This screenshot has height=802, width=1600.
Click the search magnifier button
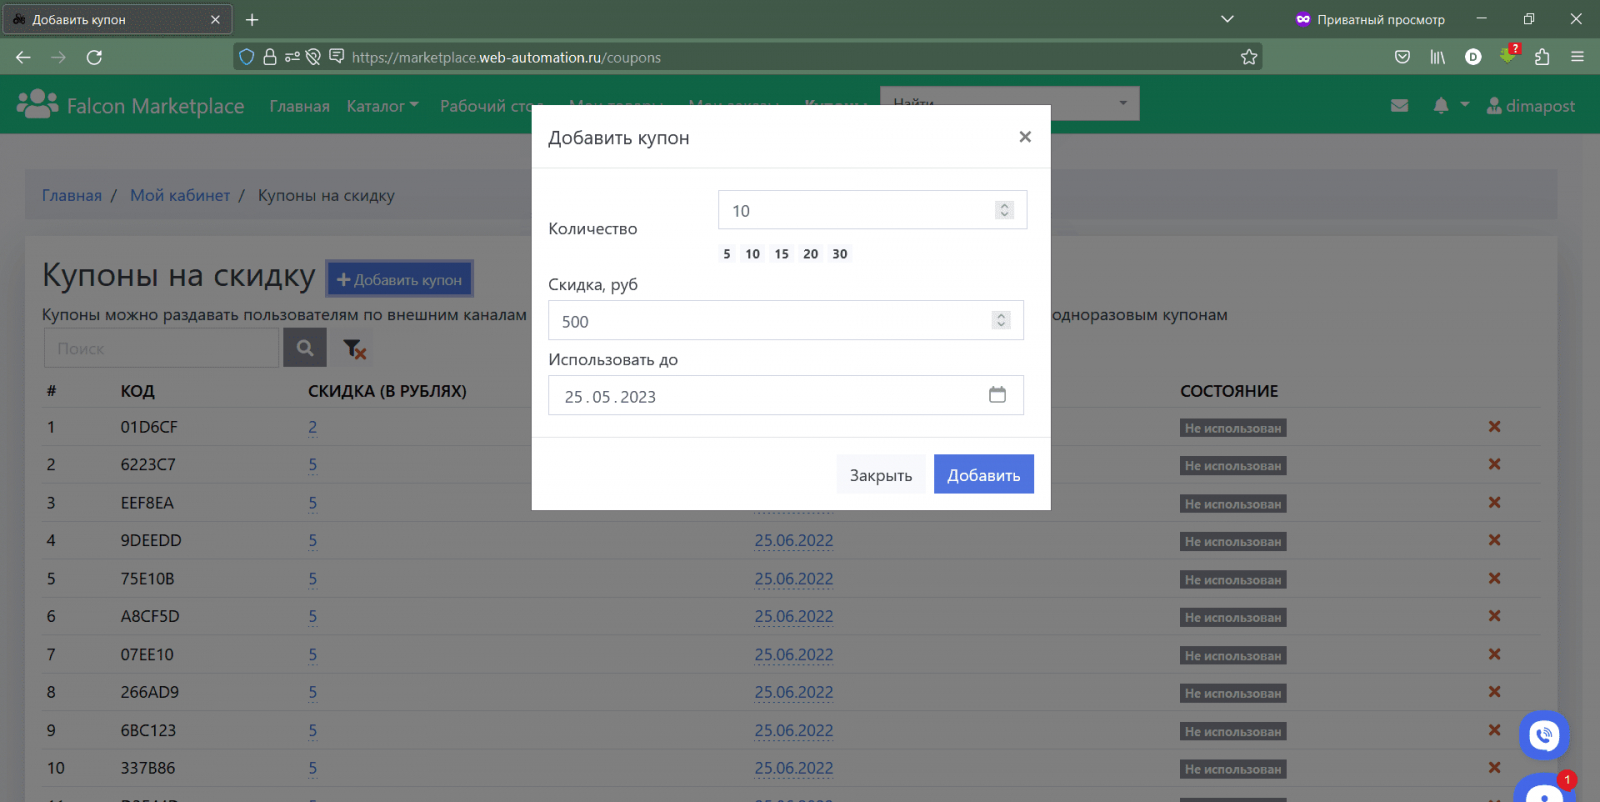(305, 348)
